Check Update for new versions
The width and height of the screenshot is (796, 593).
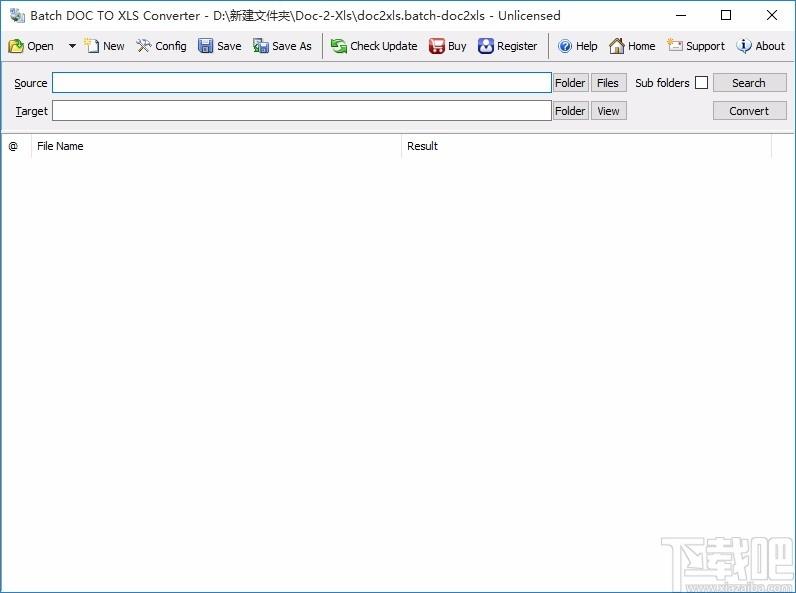coord(374,46)
